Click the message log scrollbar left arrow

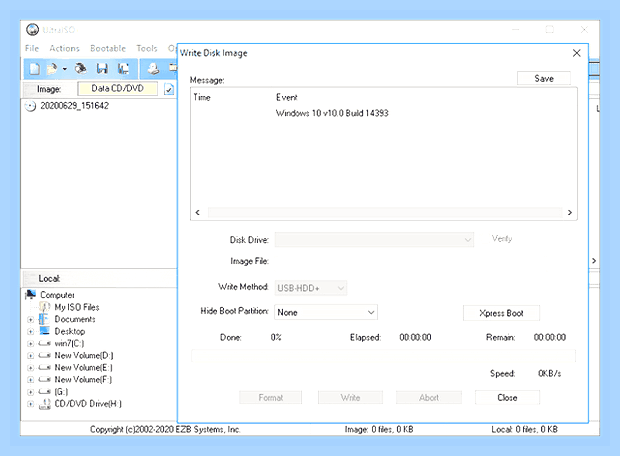coord(198,212)
